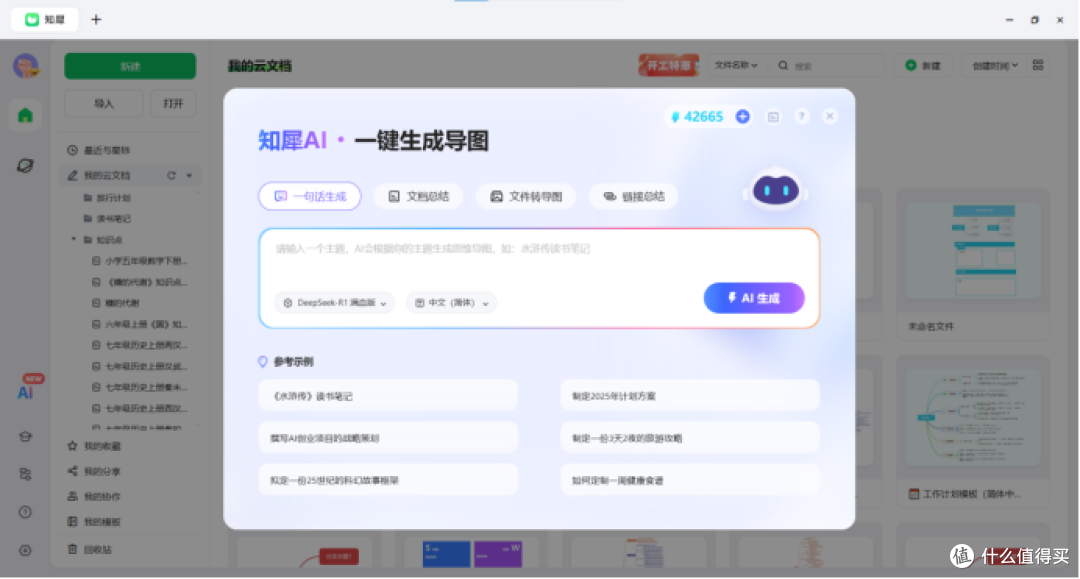This screenshot has width=1080, height=579.
Task: Click the diagram structure icon in left rail
Action: 25,474
